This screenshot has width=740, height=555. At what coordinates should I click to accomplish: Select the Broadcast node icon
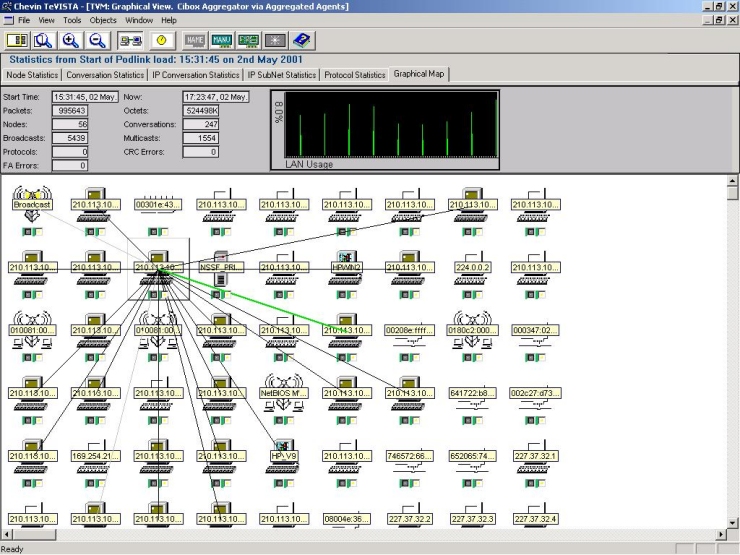click(x=32, y=204)
